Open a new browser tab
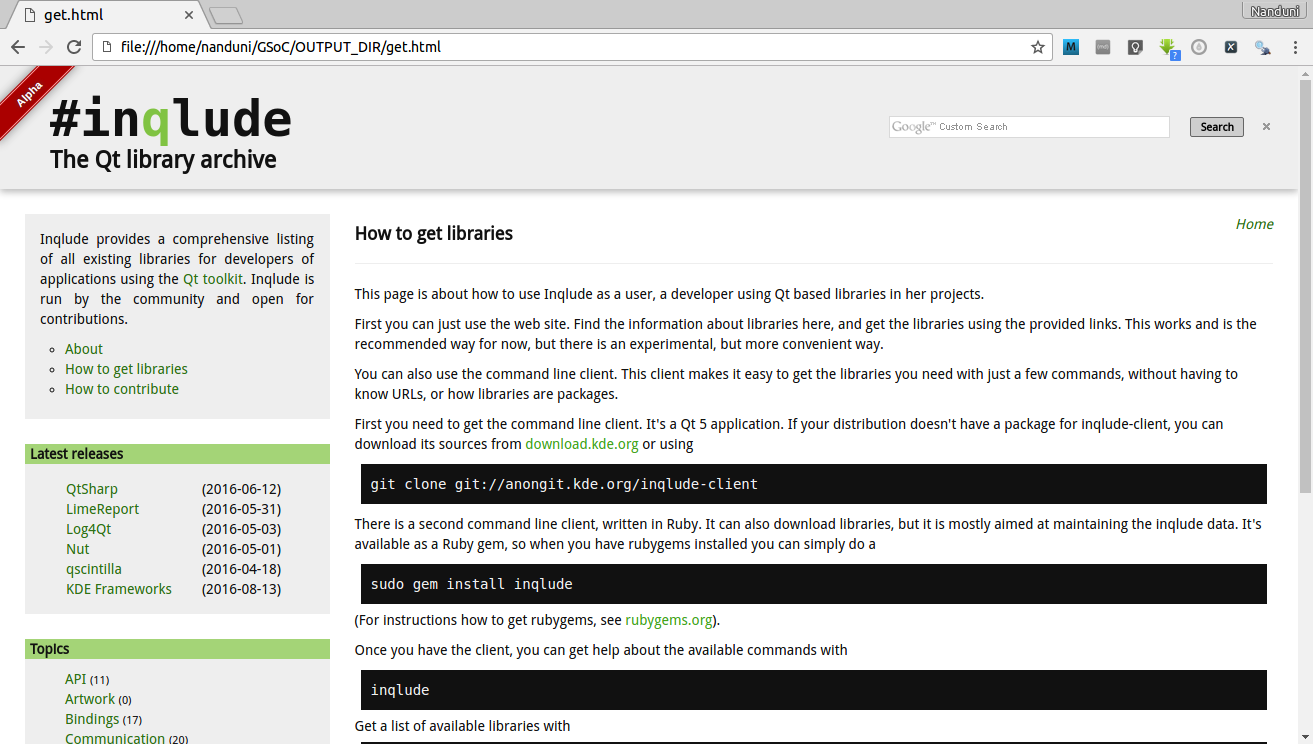This screenshot has height=744, width=1313. tap(226, 15)
